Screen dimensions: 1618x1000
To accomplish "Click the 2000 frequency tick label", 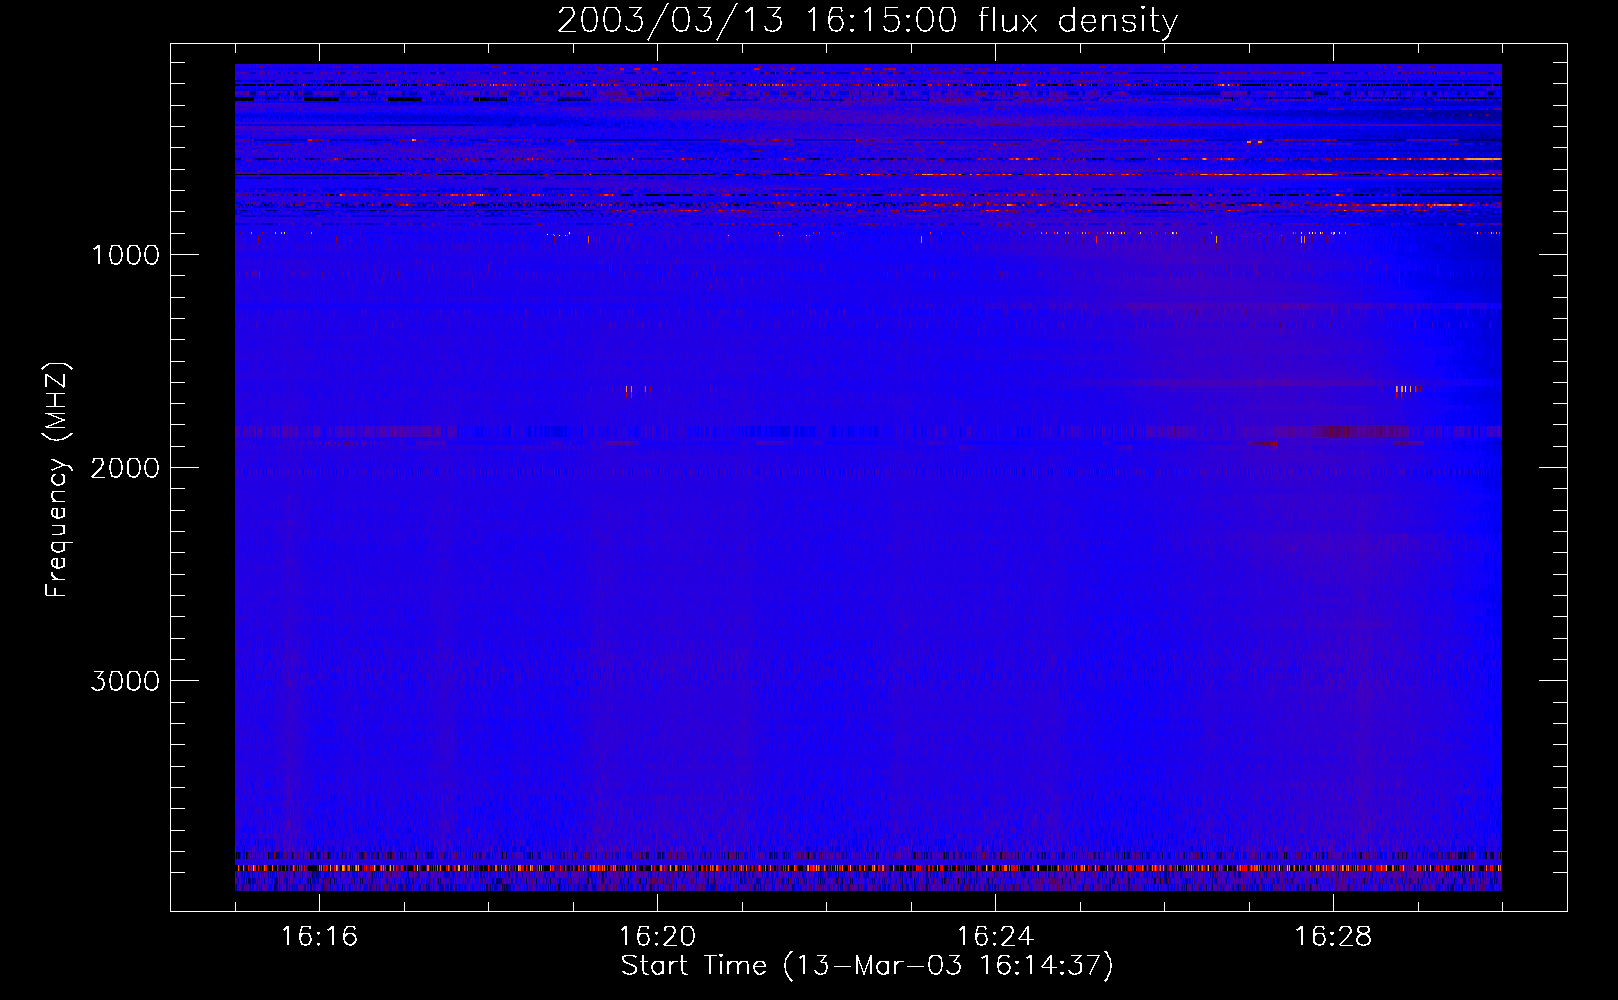I will [x=125, y=468].
